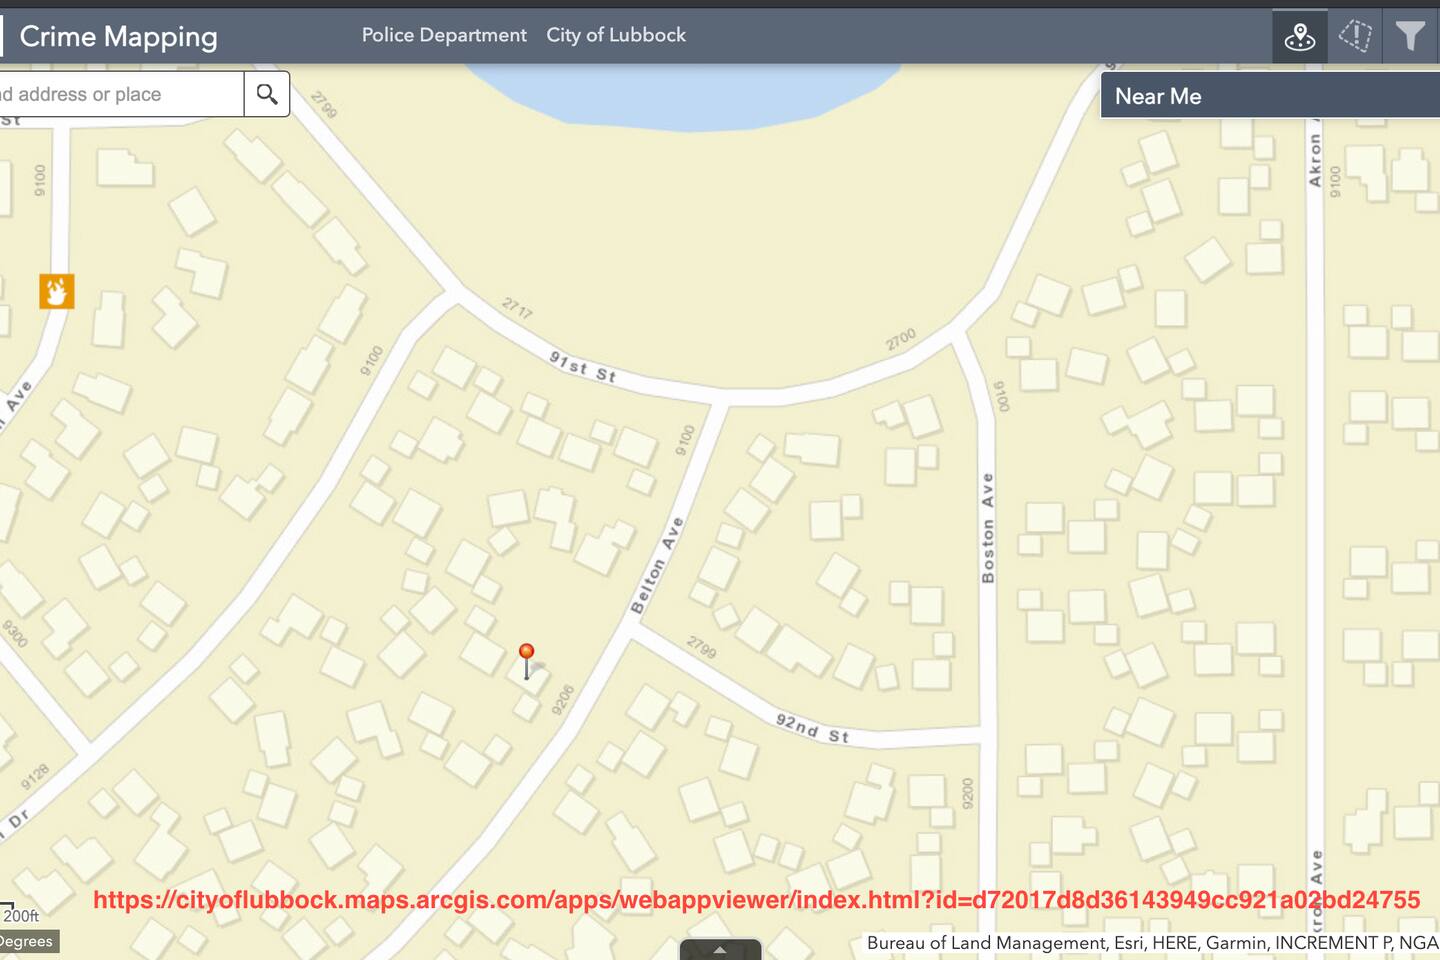This screenshot has height=960, width=1440.
Task: Click the red cityoflubbock.maps.arcgis.com URL text
Action: click(756, 900)
